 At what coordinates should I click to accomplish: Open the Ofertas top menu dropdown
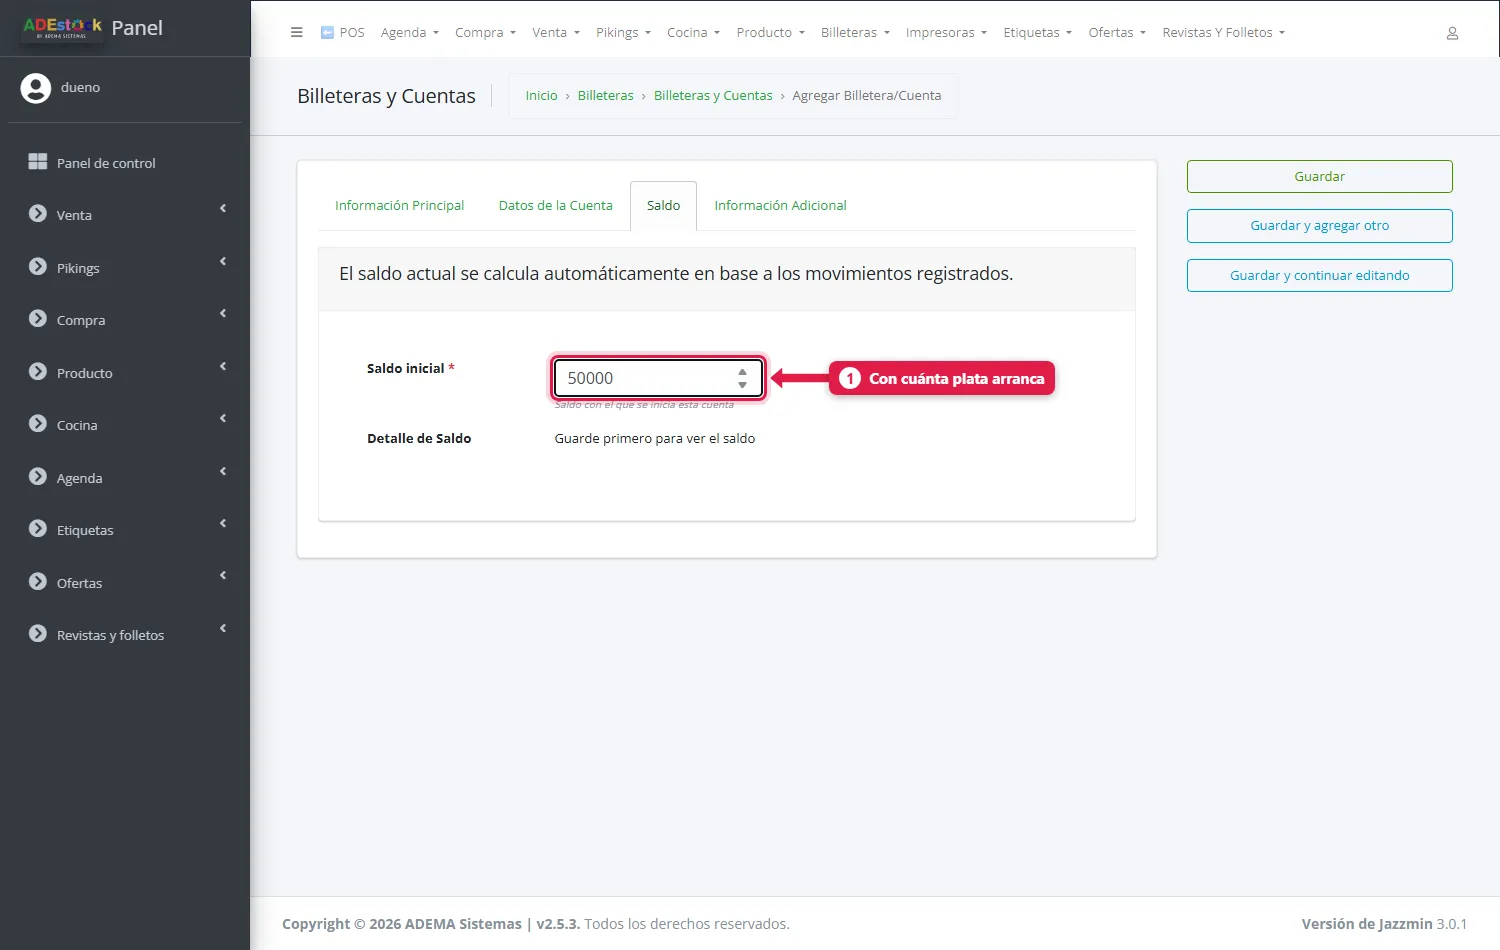coord(1117,33)
